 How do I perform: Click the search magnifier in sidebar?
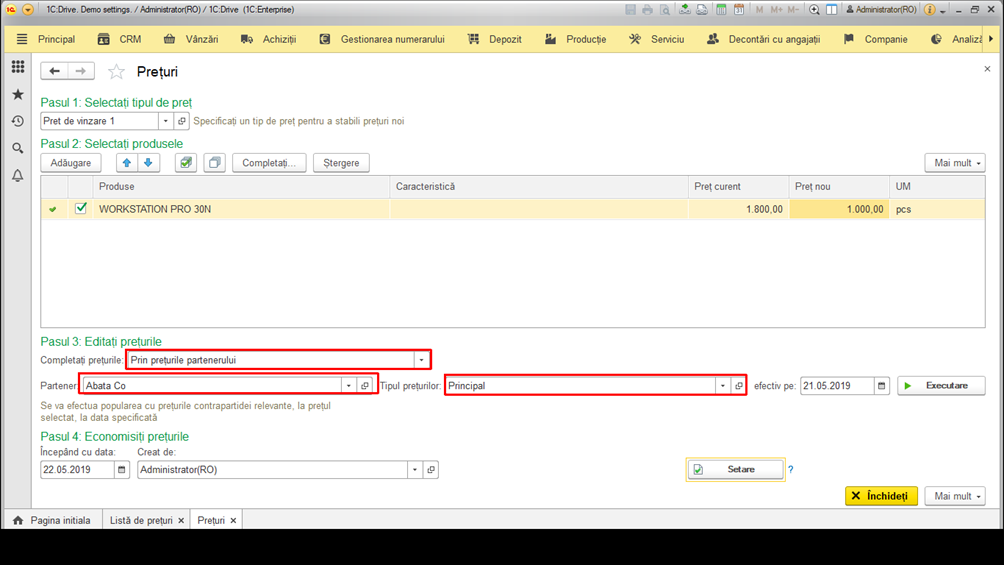pos(18,148)
